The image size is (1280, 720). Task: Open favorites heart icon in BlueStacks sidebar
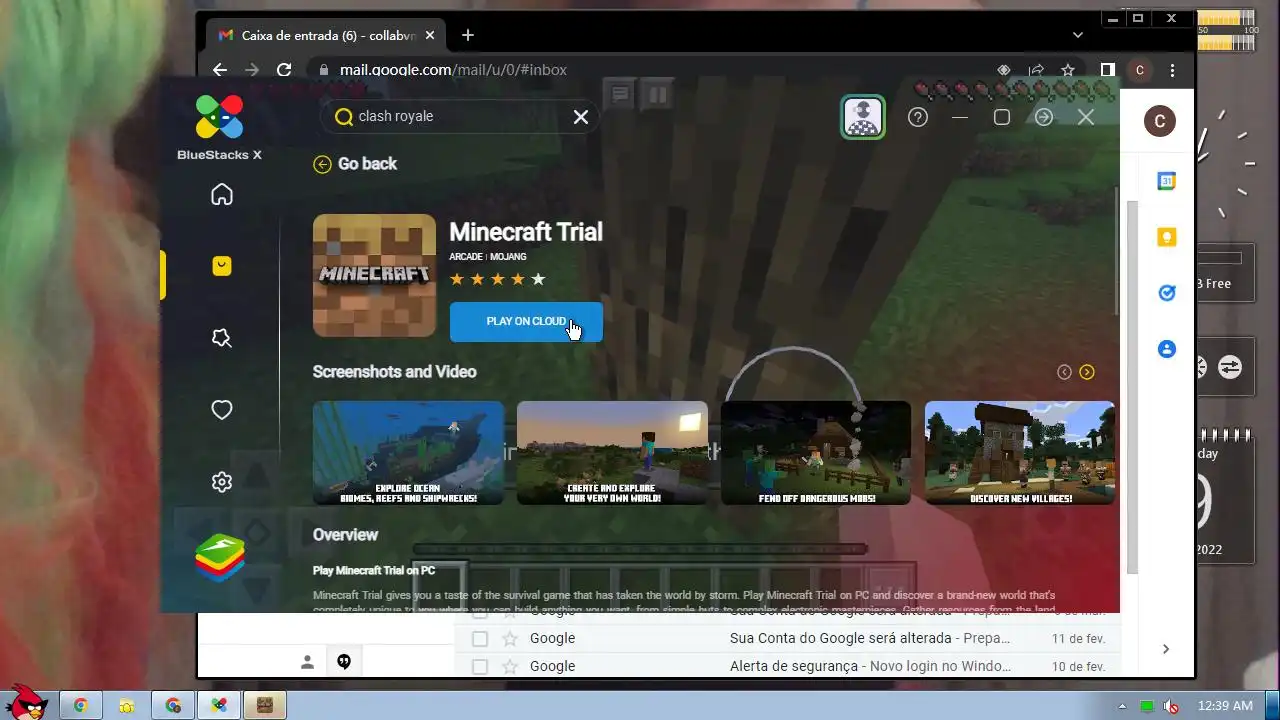click(222, 410)
